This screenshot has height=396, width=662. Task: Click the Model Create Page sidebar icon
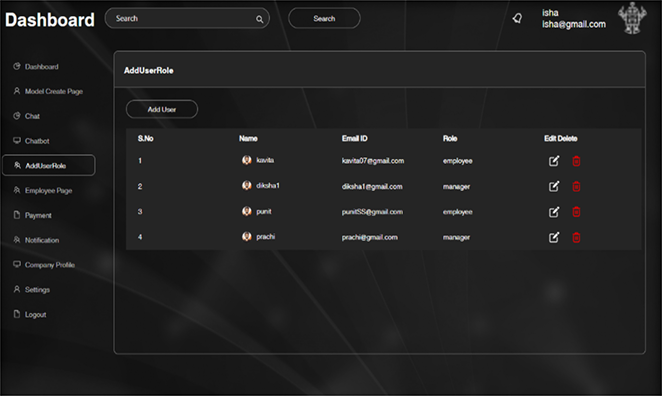(17, 91)
